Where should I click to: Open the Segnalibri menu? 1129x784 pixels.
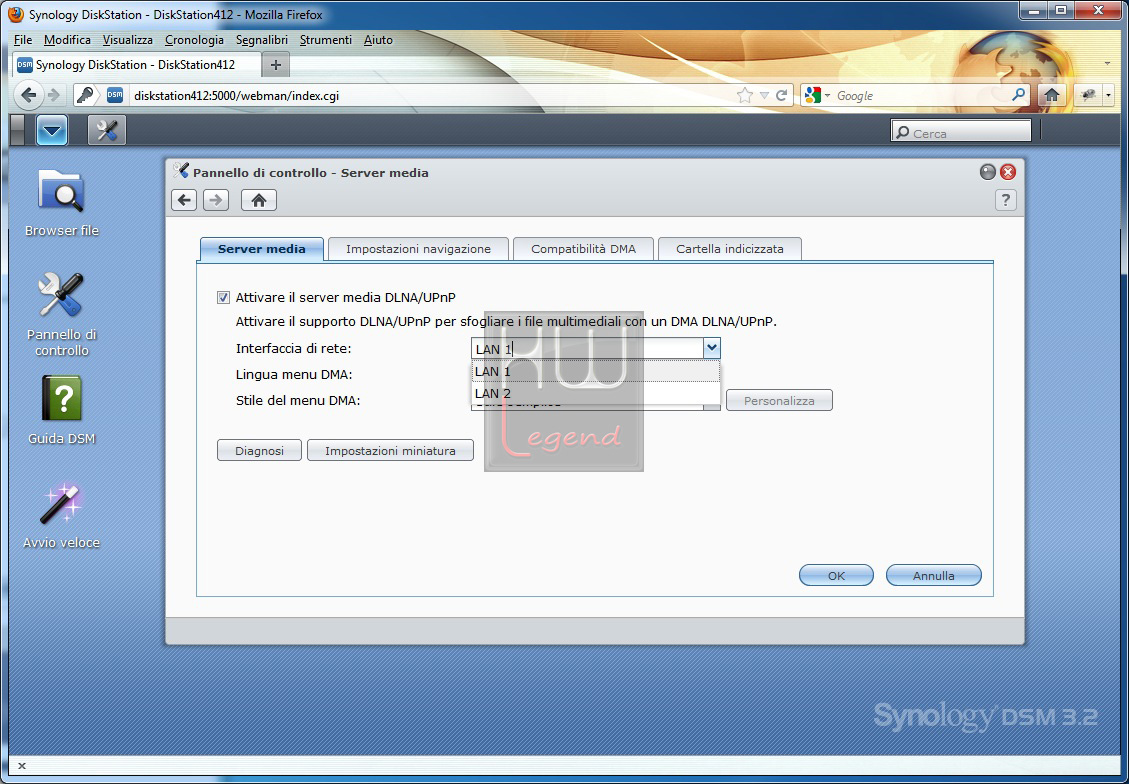262,40
